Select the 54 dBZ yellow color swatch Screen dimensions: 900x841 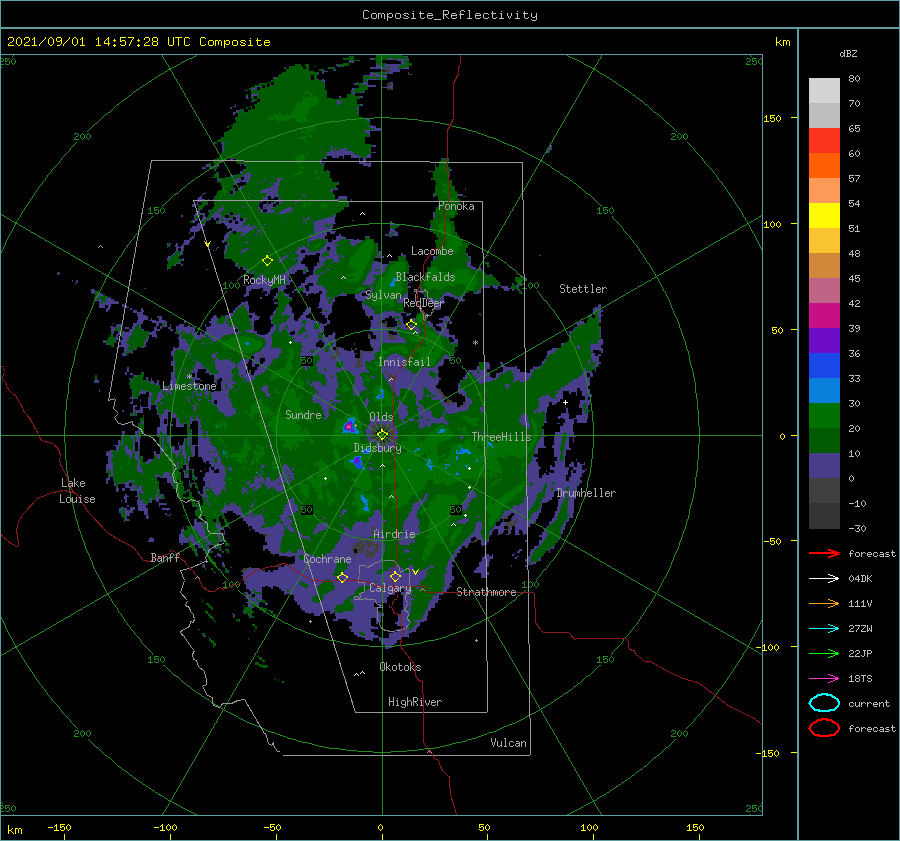coord(824,215)
